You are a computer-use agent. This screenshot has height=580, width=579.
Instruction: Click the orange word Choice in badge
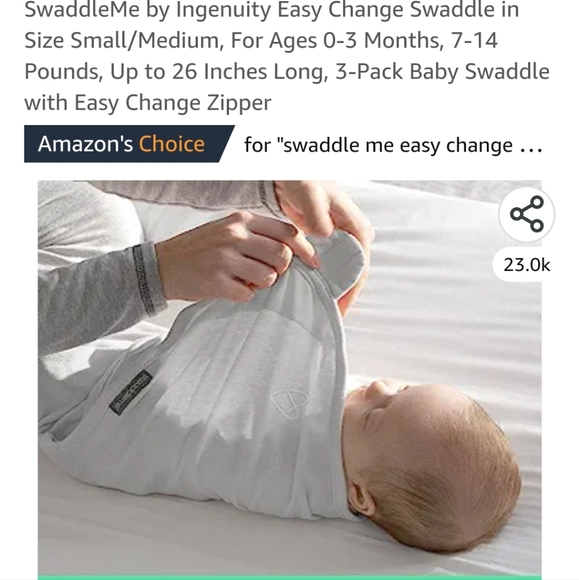click(172, 144)
